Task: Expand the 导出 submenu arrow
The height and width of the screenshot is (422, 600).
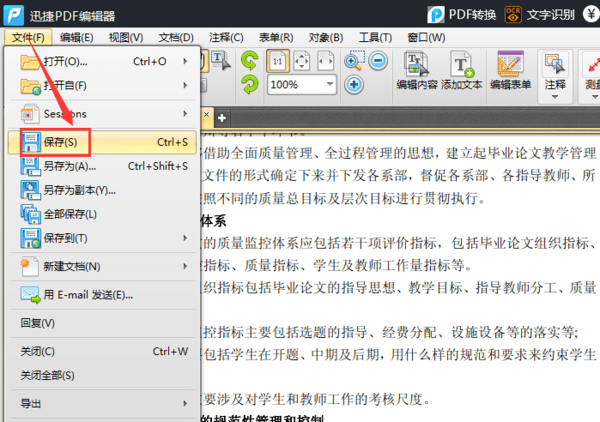Action: 185,403
